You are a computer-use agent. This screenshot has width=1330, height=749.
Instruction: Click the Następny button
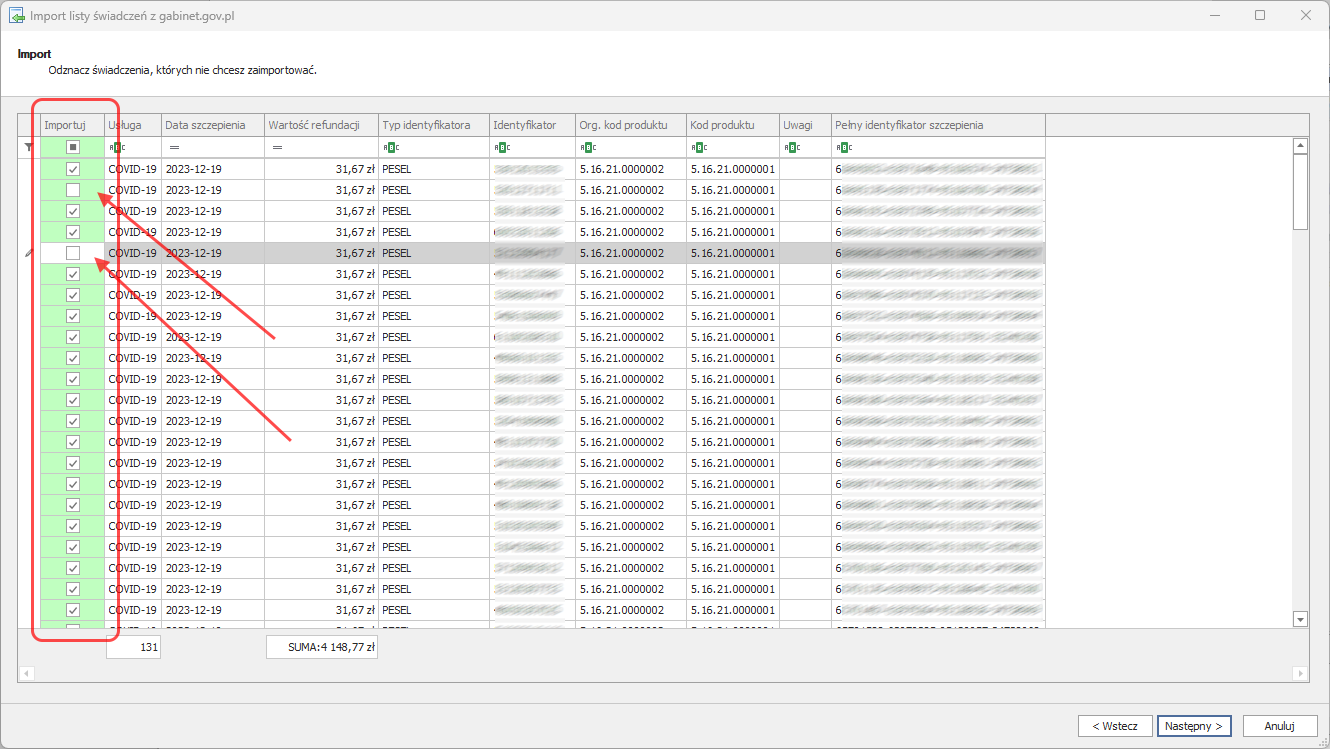click(x=1193, y=726)
